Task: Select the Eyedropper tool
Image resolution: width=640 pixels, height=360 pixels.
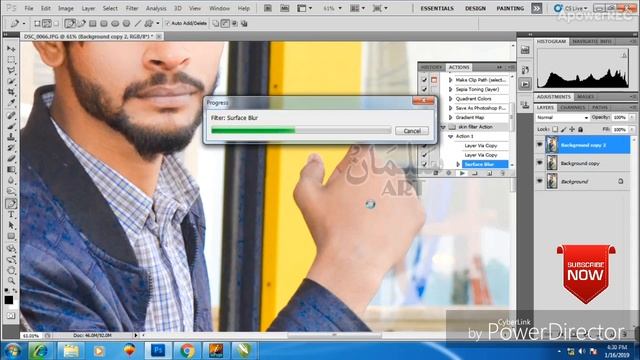Action: point(11,102)
